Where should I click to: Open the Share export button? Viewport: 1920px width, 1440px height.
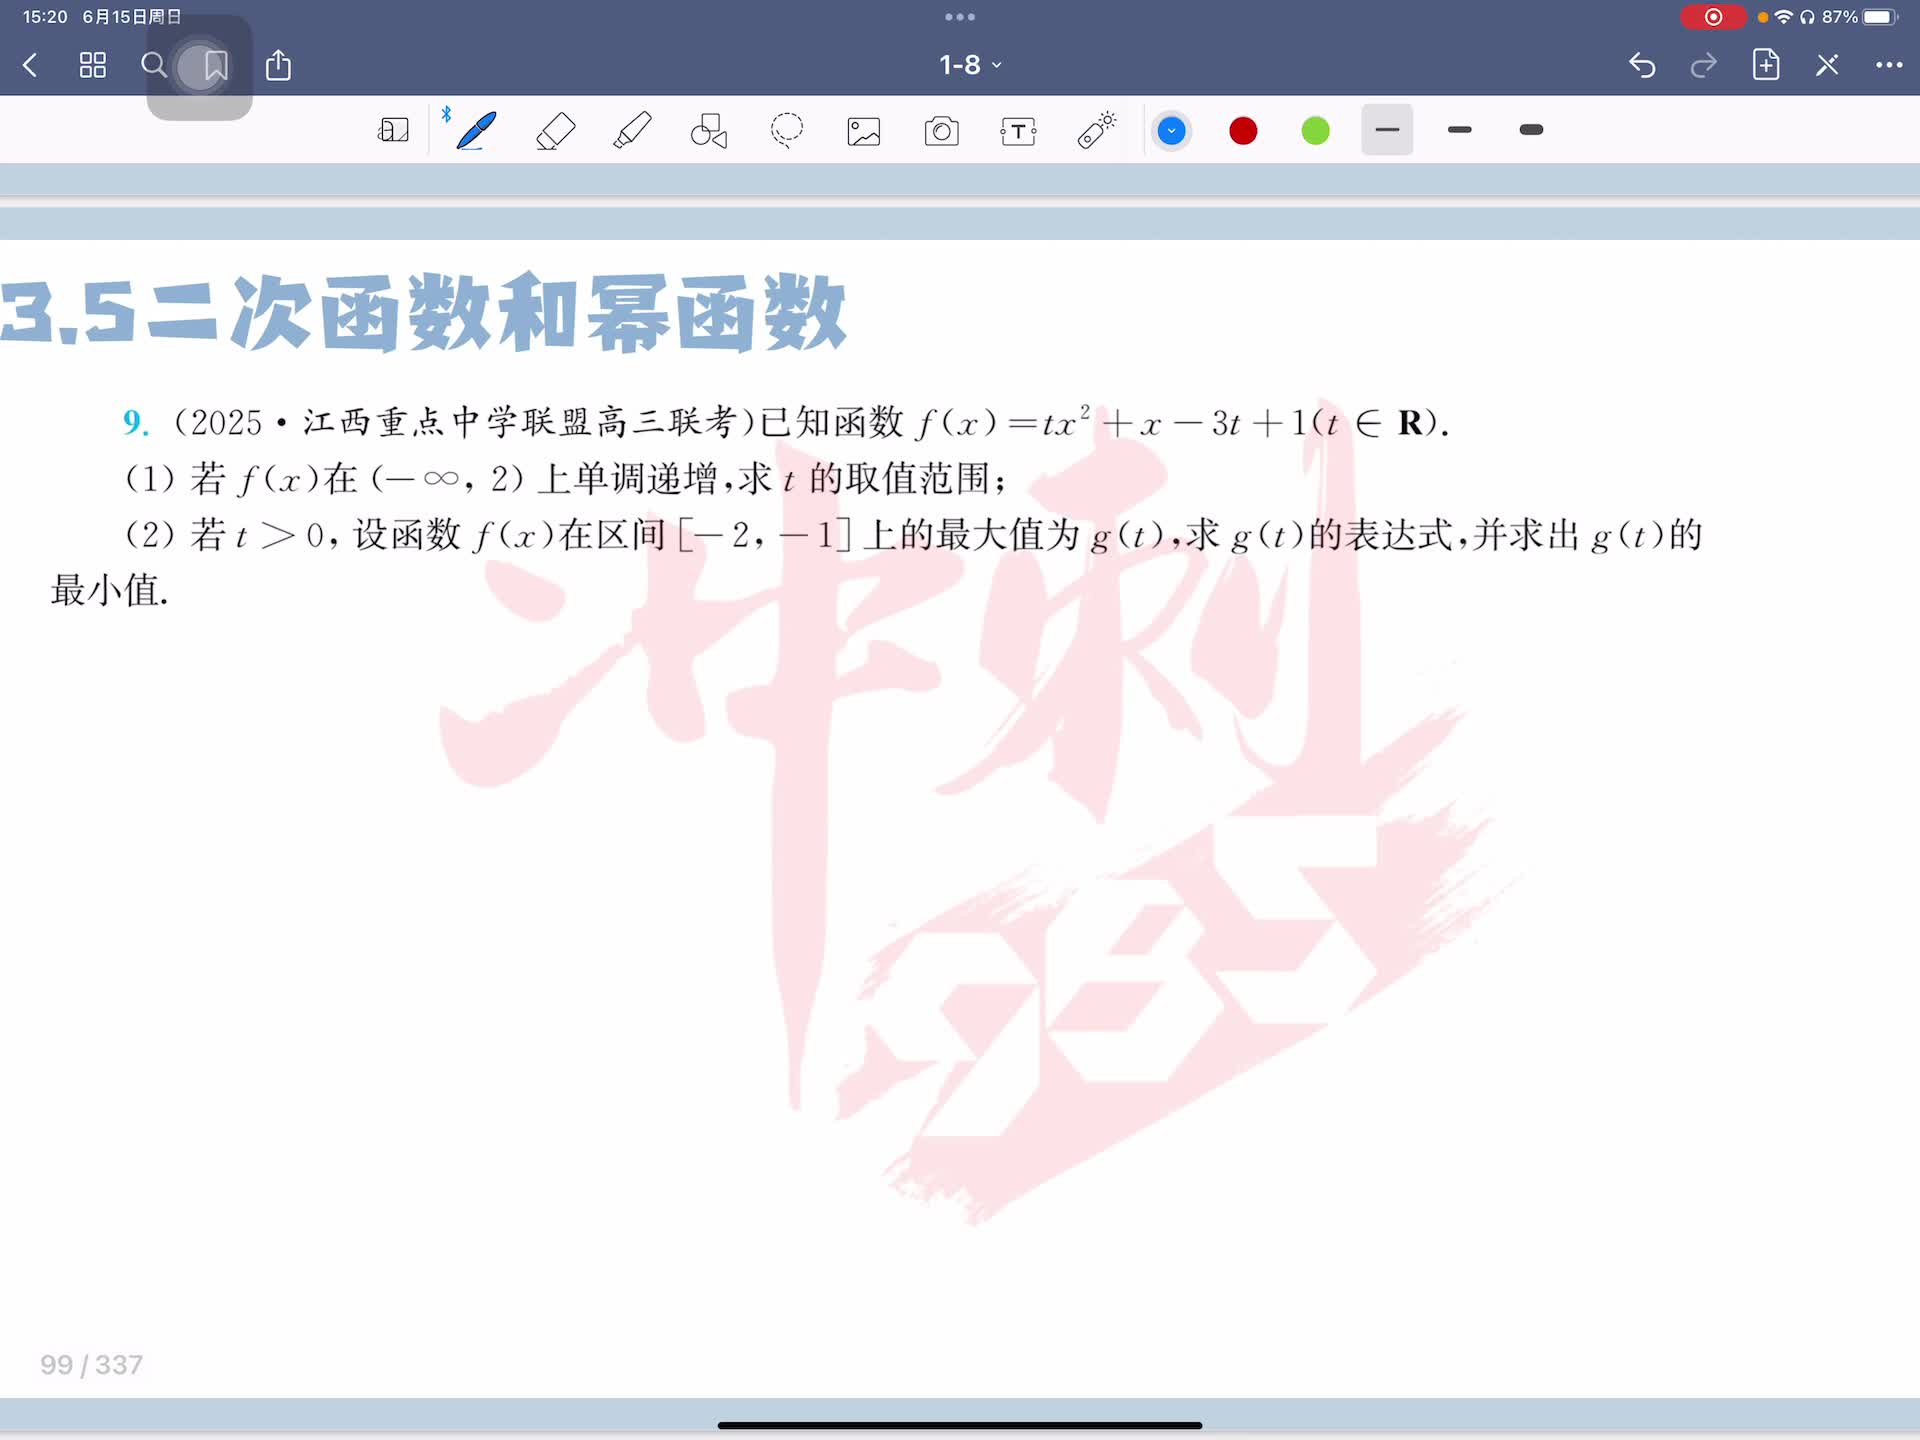tap(278, 66)
